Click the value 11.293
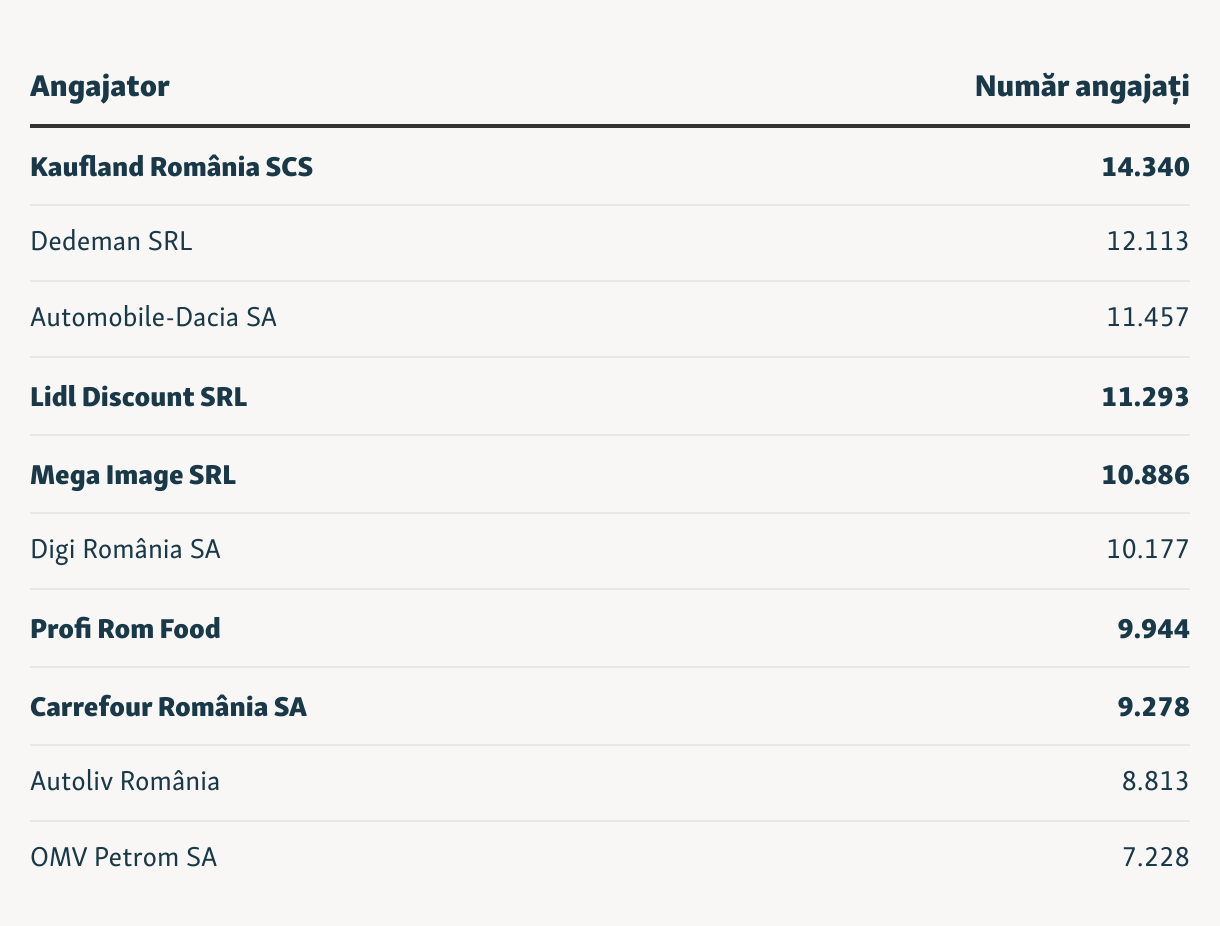 tap(1146, 397)
